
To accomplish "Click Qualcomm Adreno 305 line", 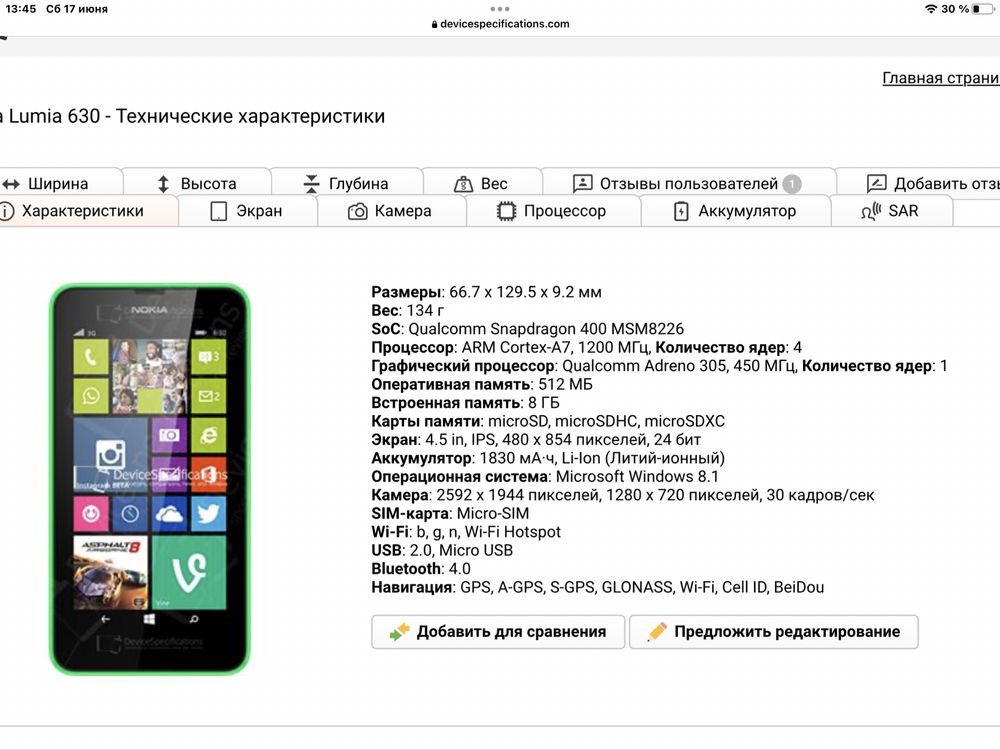I will [659, 366].
